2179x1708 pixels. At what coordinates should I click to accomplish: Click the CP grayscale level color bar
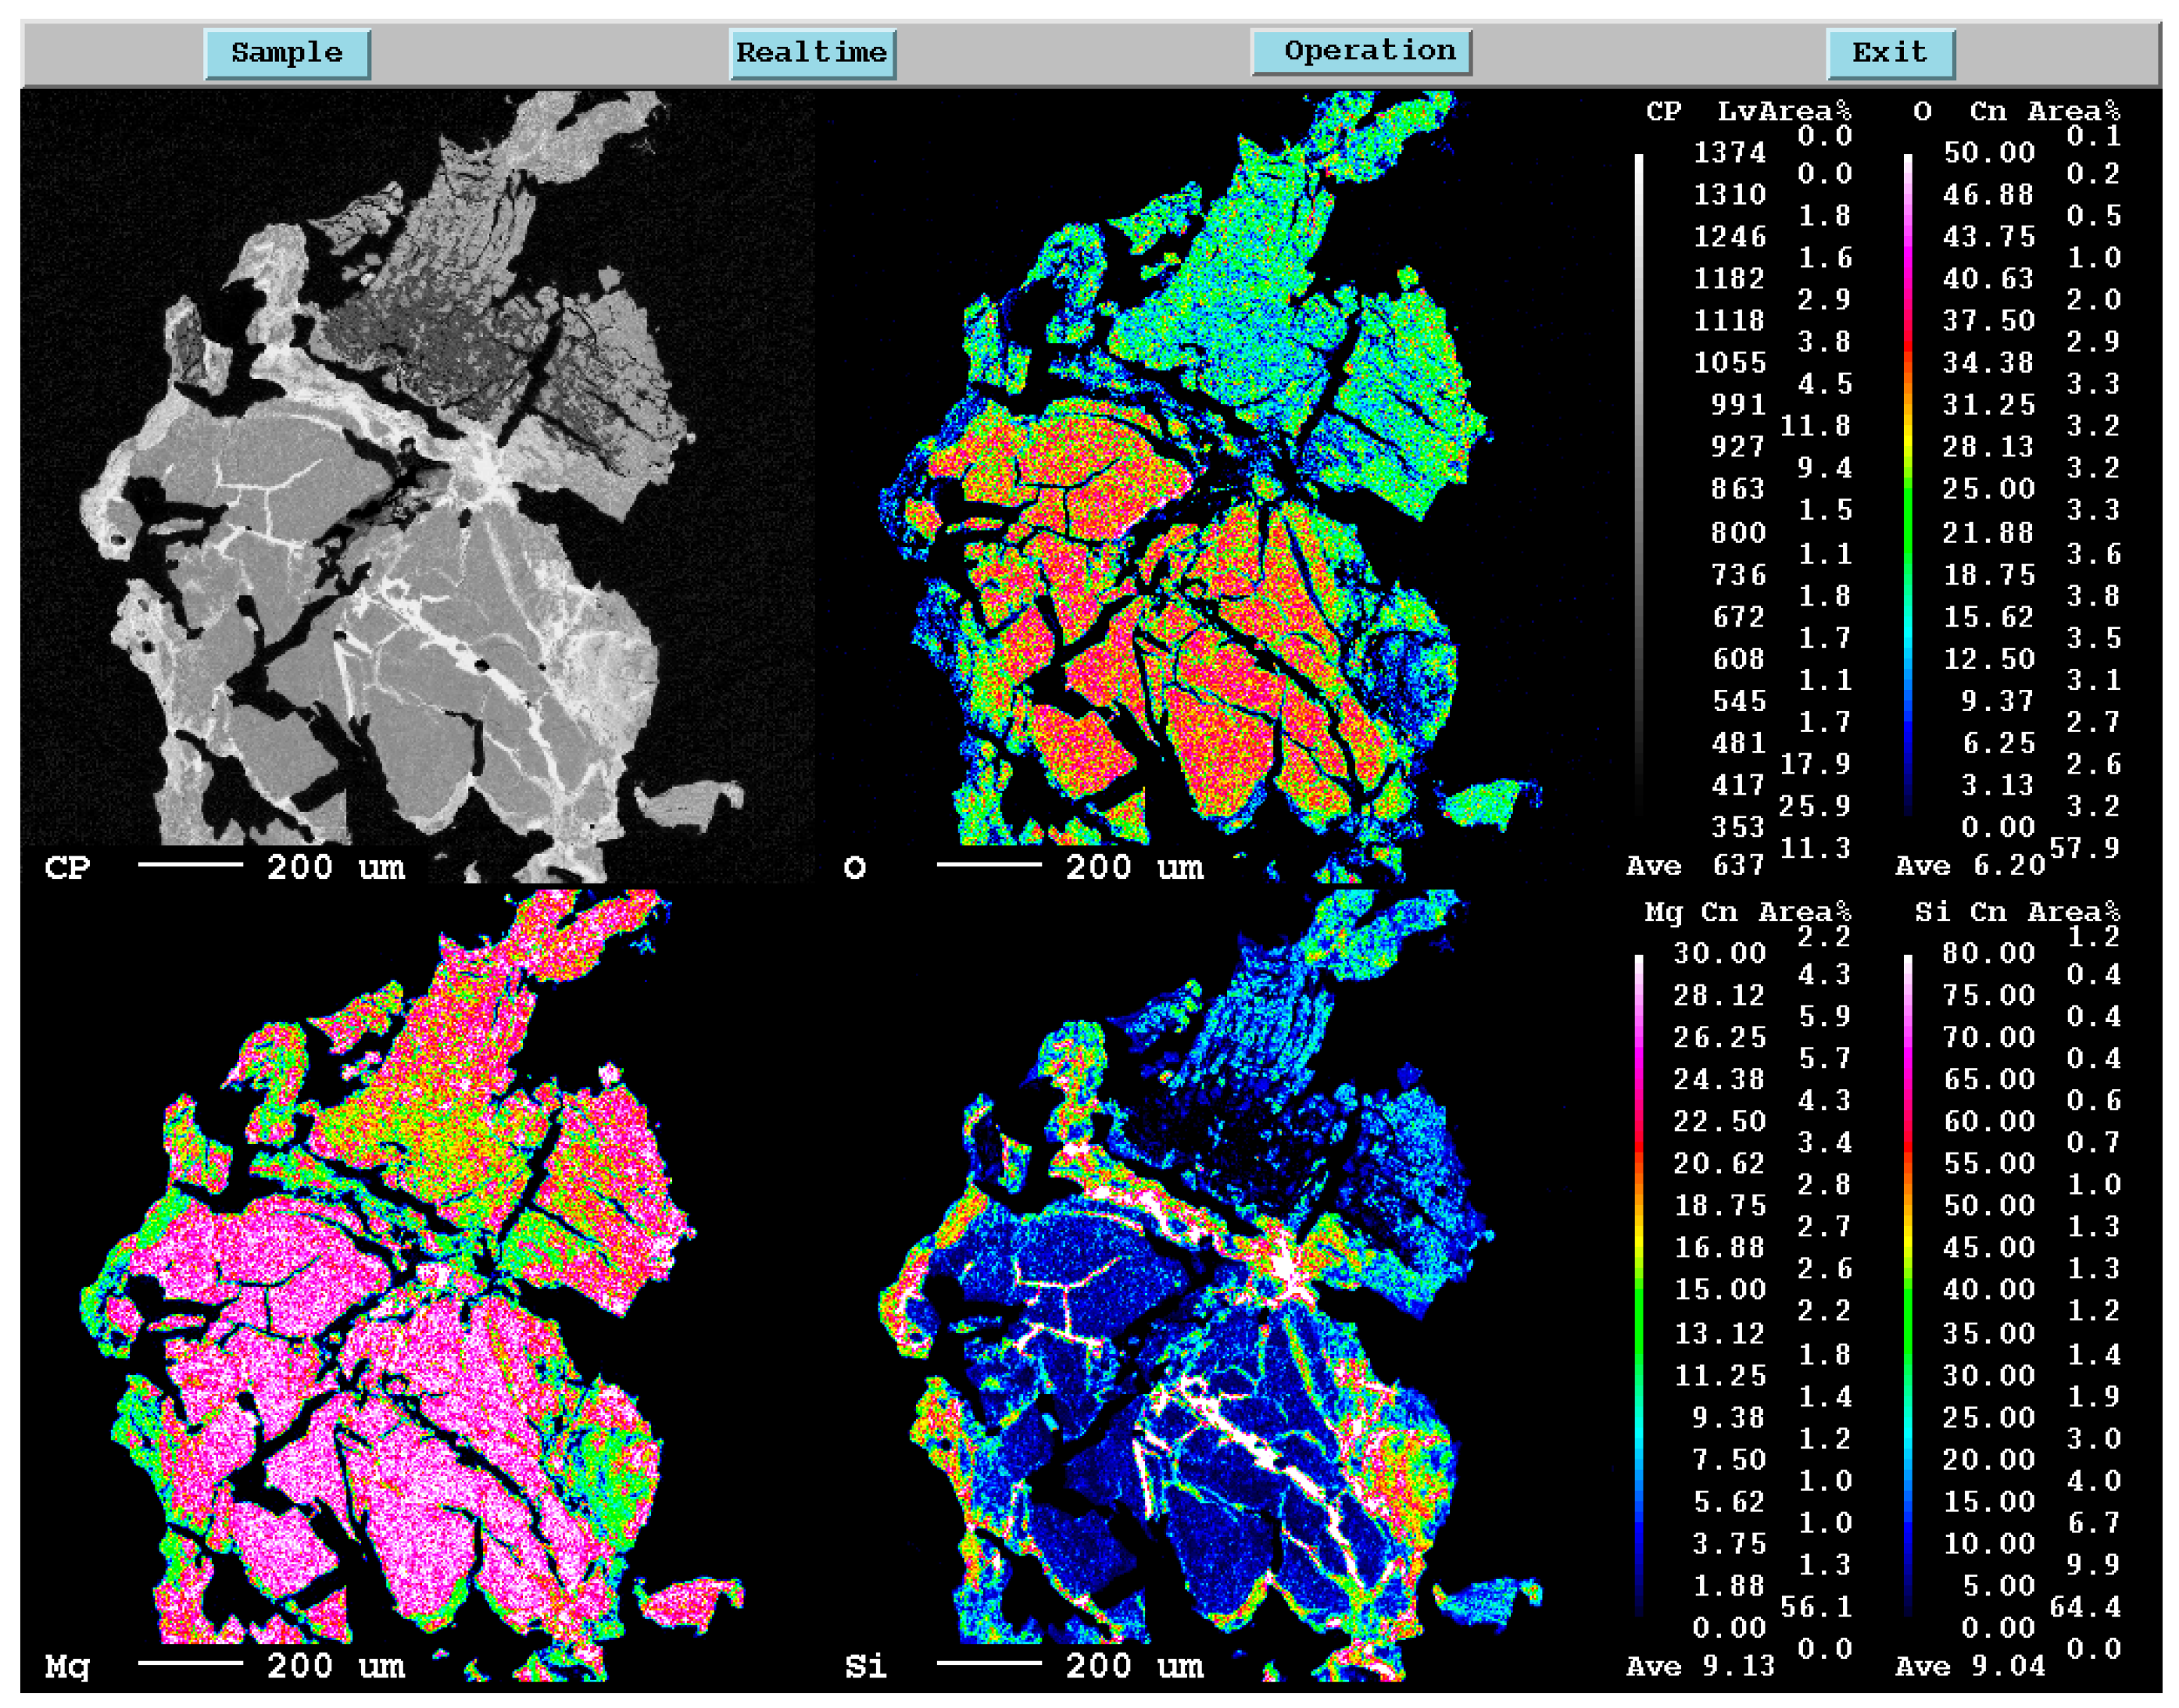[x=1638, y=486]
